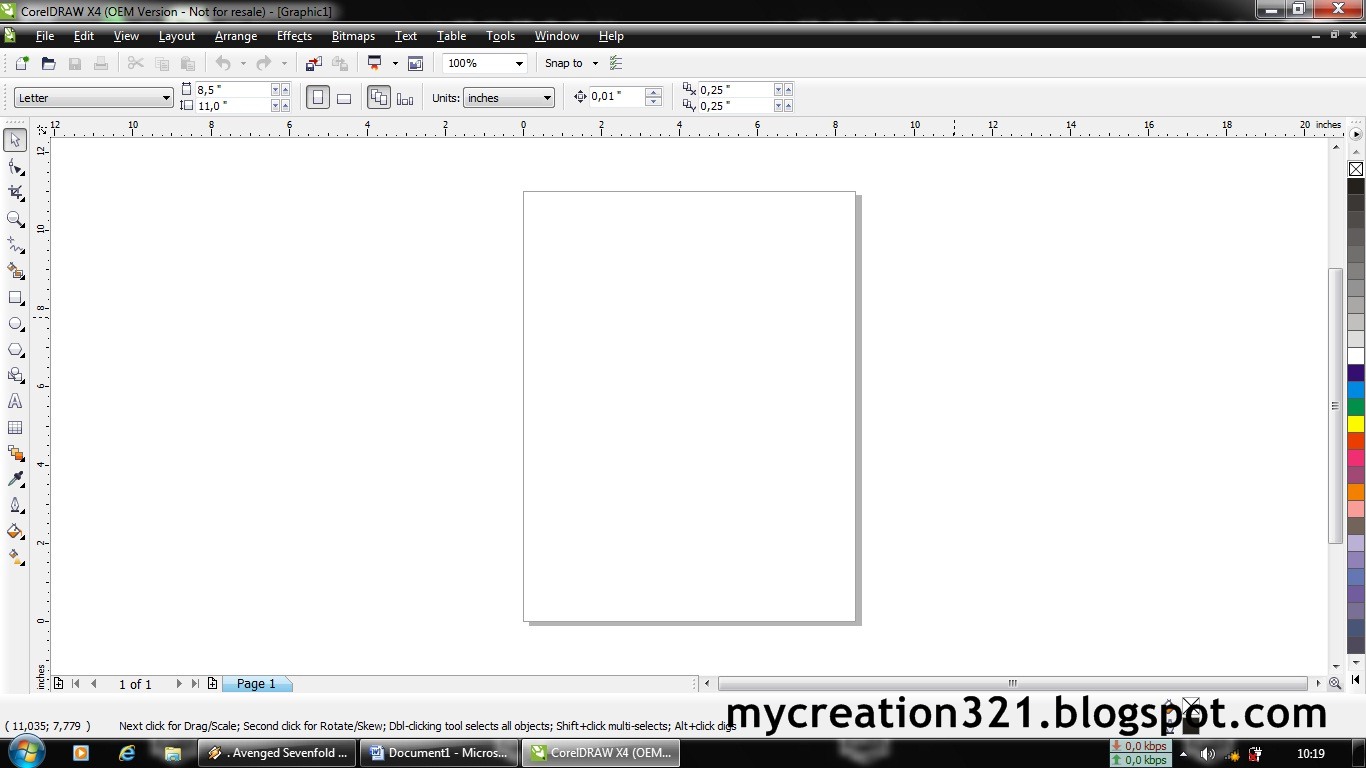Select the Basic Shapes tool

[x=15, y=376]
